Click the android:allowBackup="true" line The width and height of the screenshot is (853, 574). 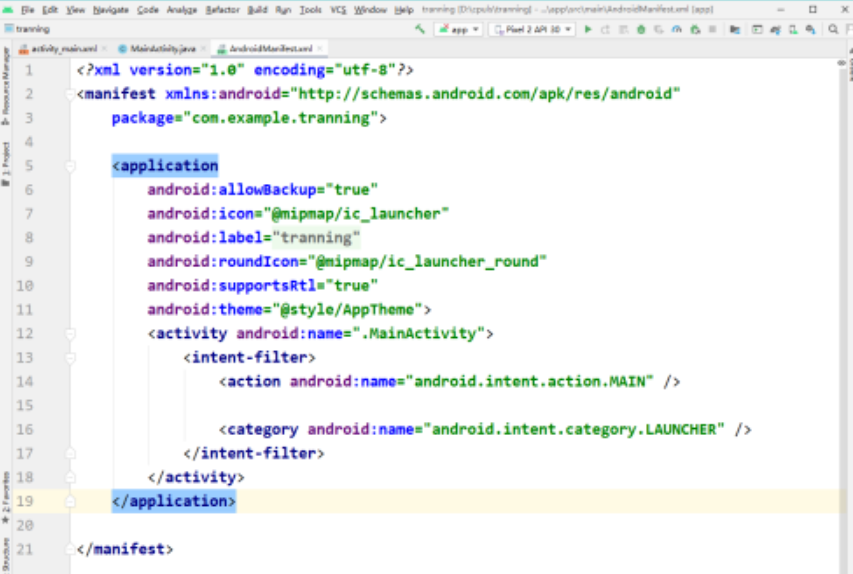(x=262, y=190)
